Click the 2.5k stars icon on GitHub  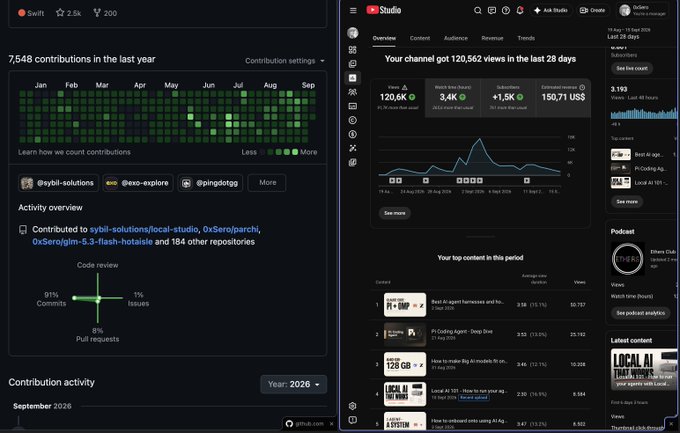click(x=60, y=13)
